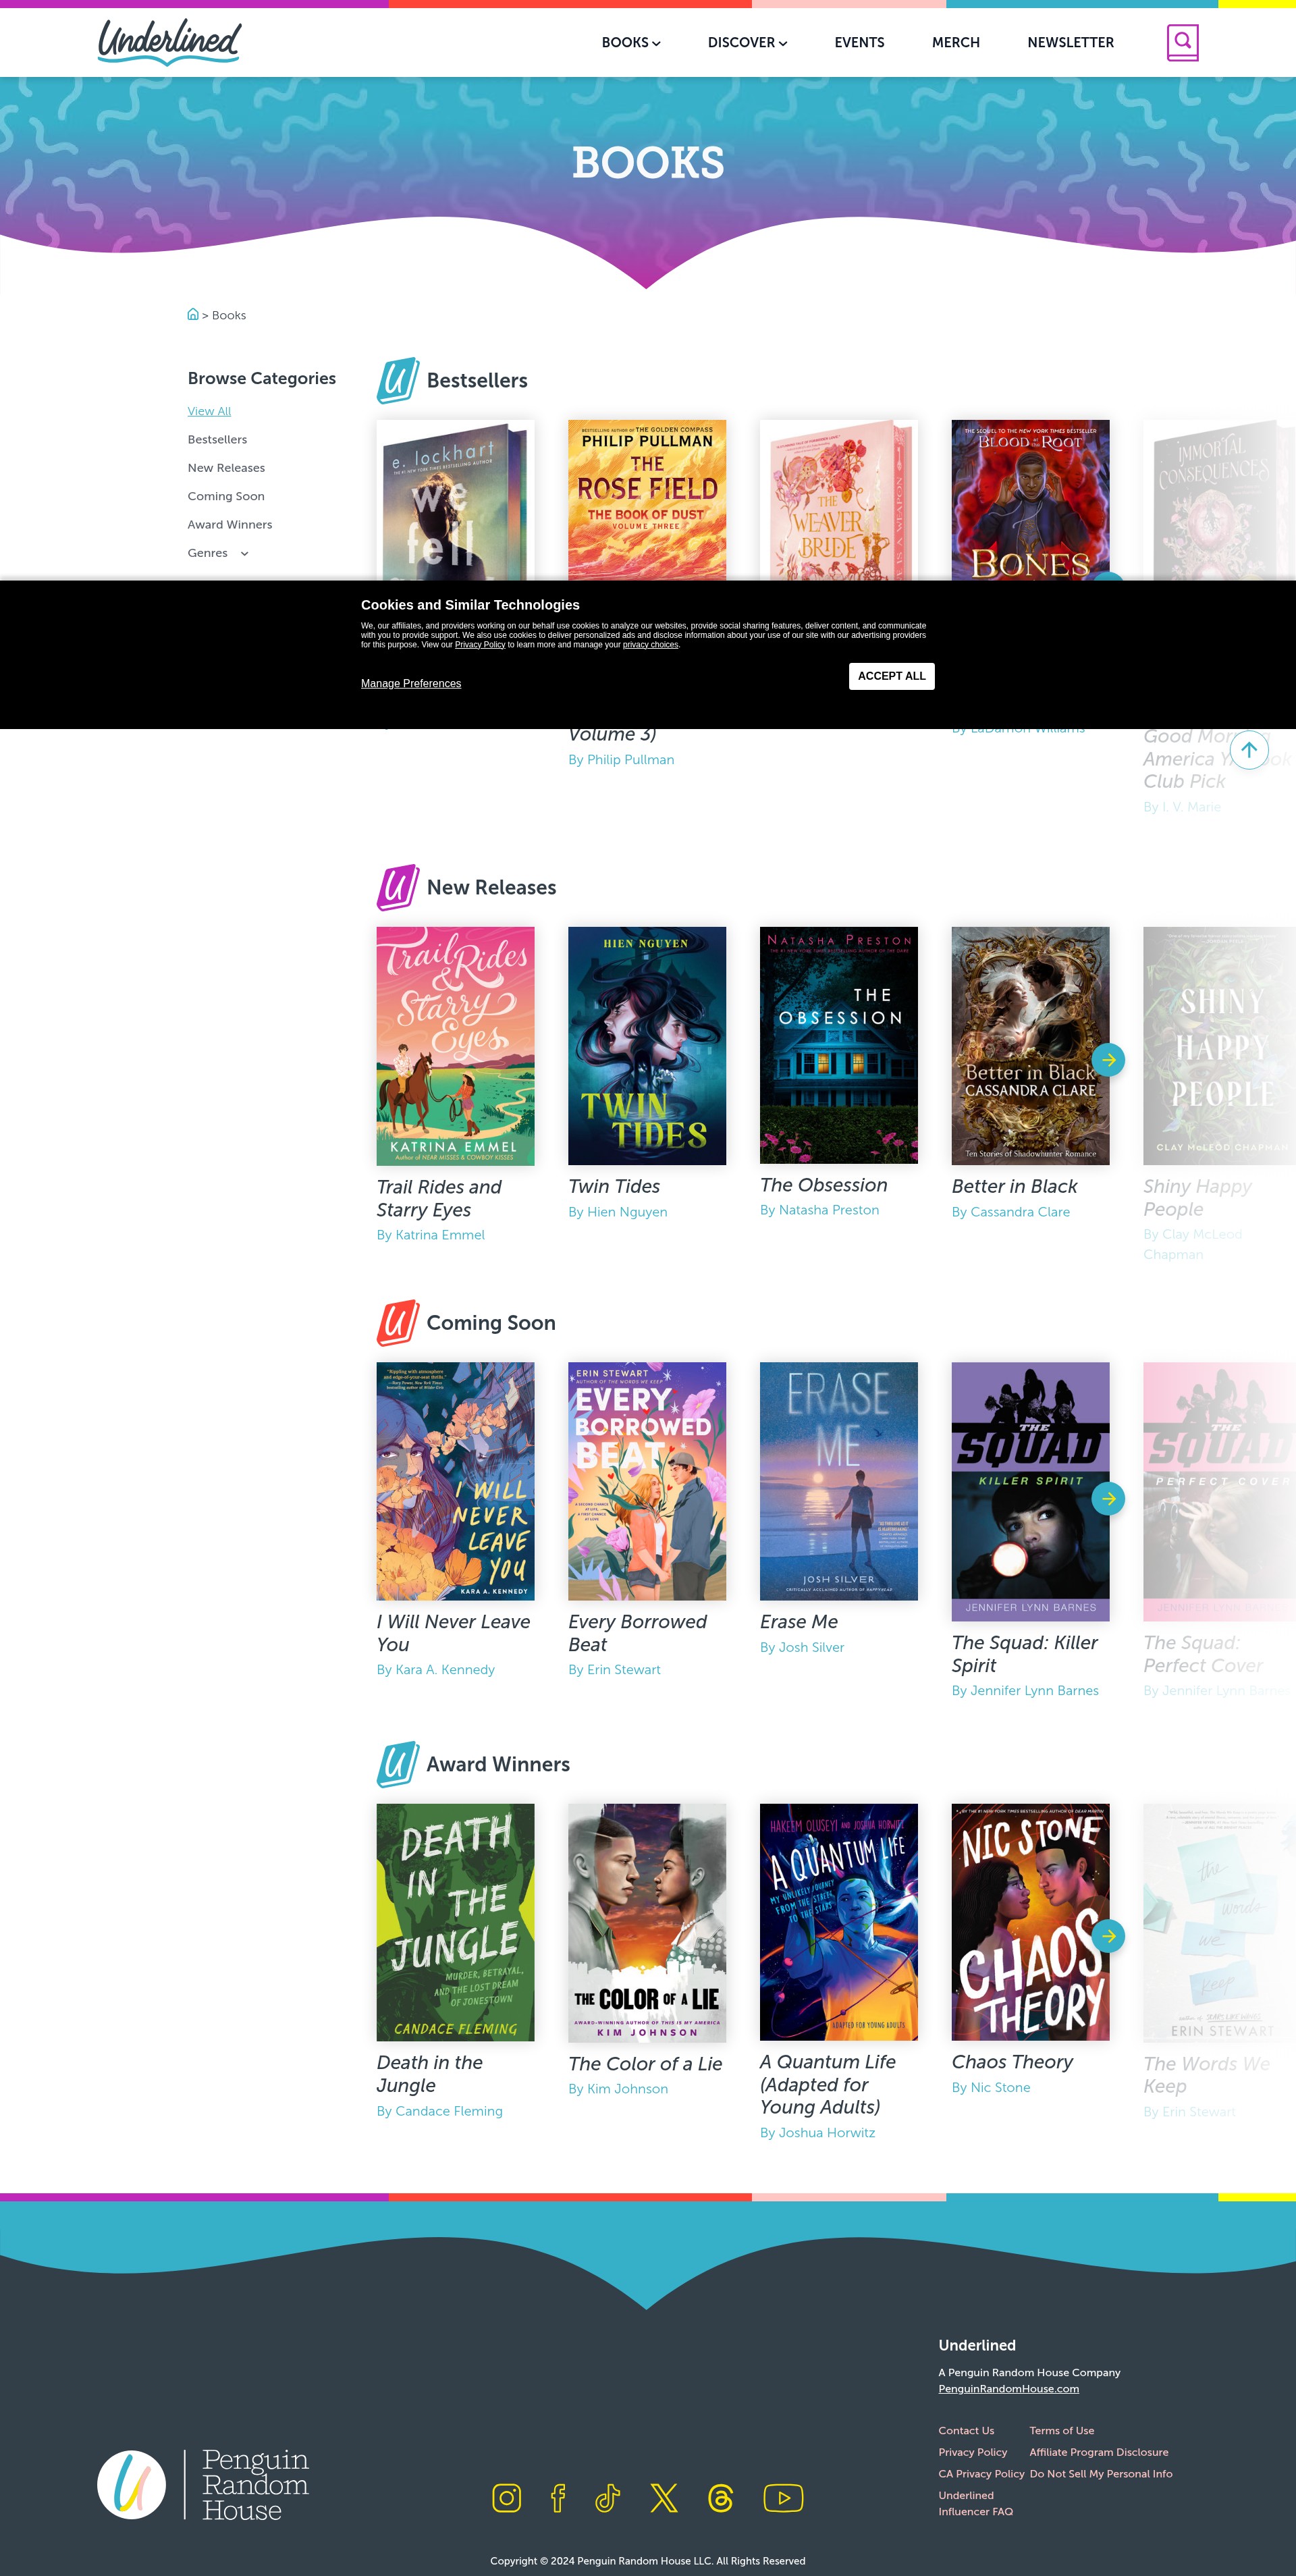Open Terms of Use footer link

point(1062,2431)
